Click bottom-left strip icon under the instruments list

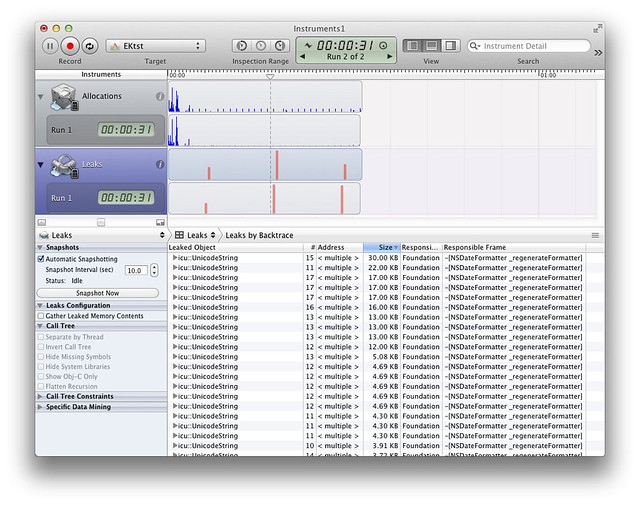click(42, 222)
